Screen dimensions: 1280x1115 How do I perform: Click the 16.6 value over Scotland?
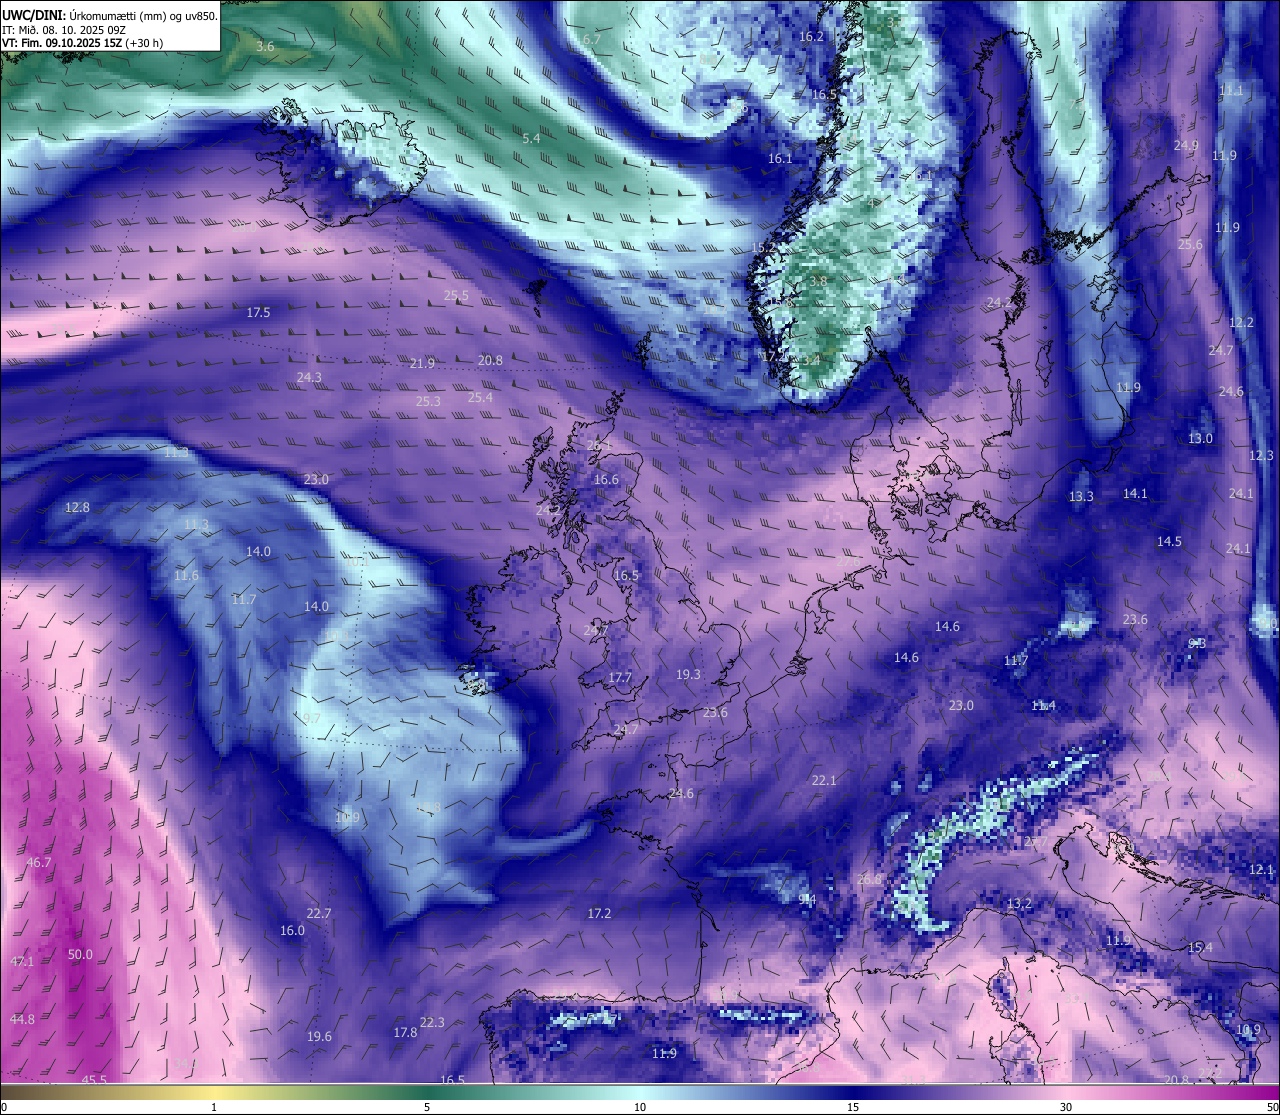(606, 479)
